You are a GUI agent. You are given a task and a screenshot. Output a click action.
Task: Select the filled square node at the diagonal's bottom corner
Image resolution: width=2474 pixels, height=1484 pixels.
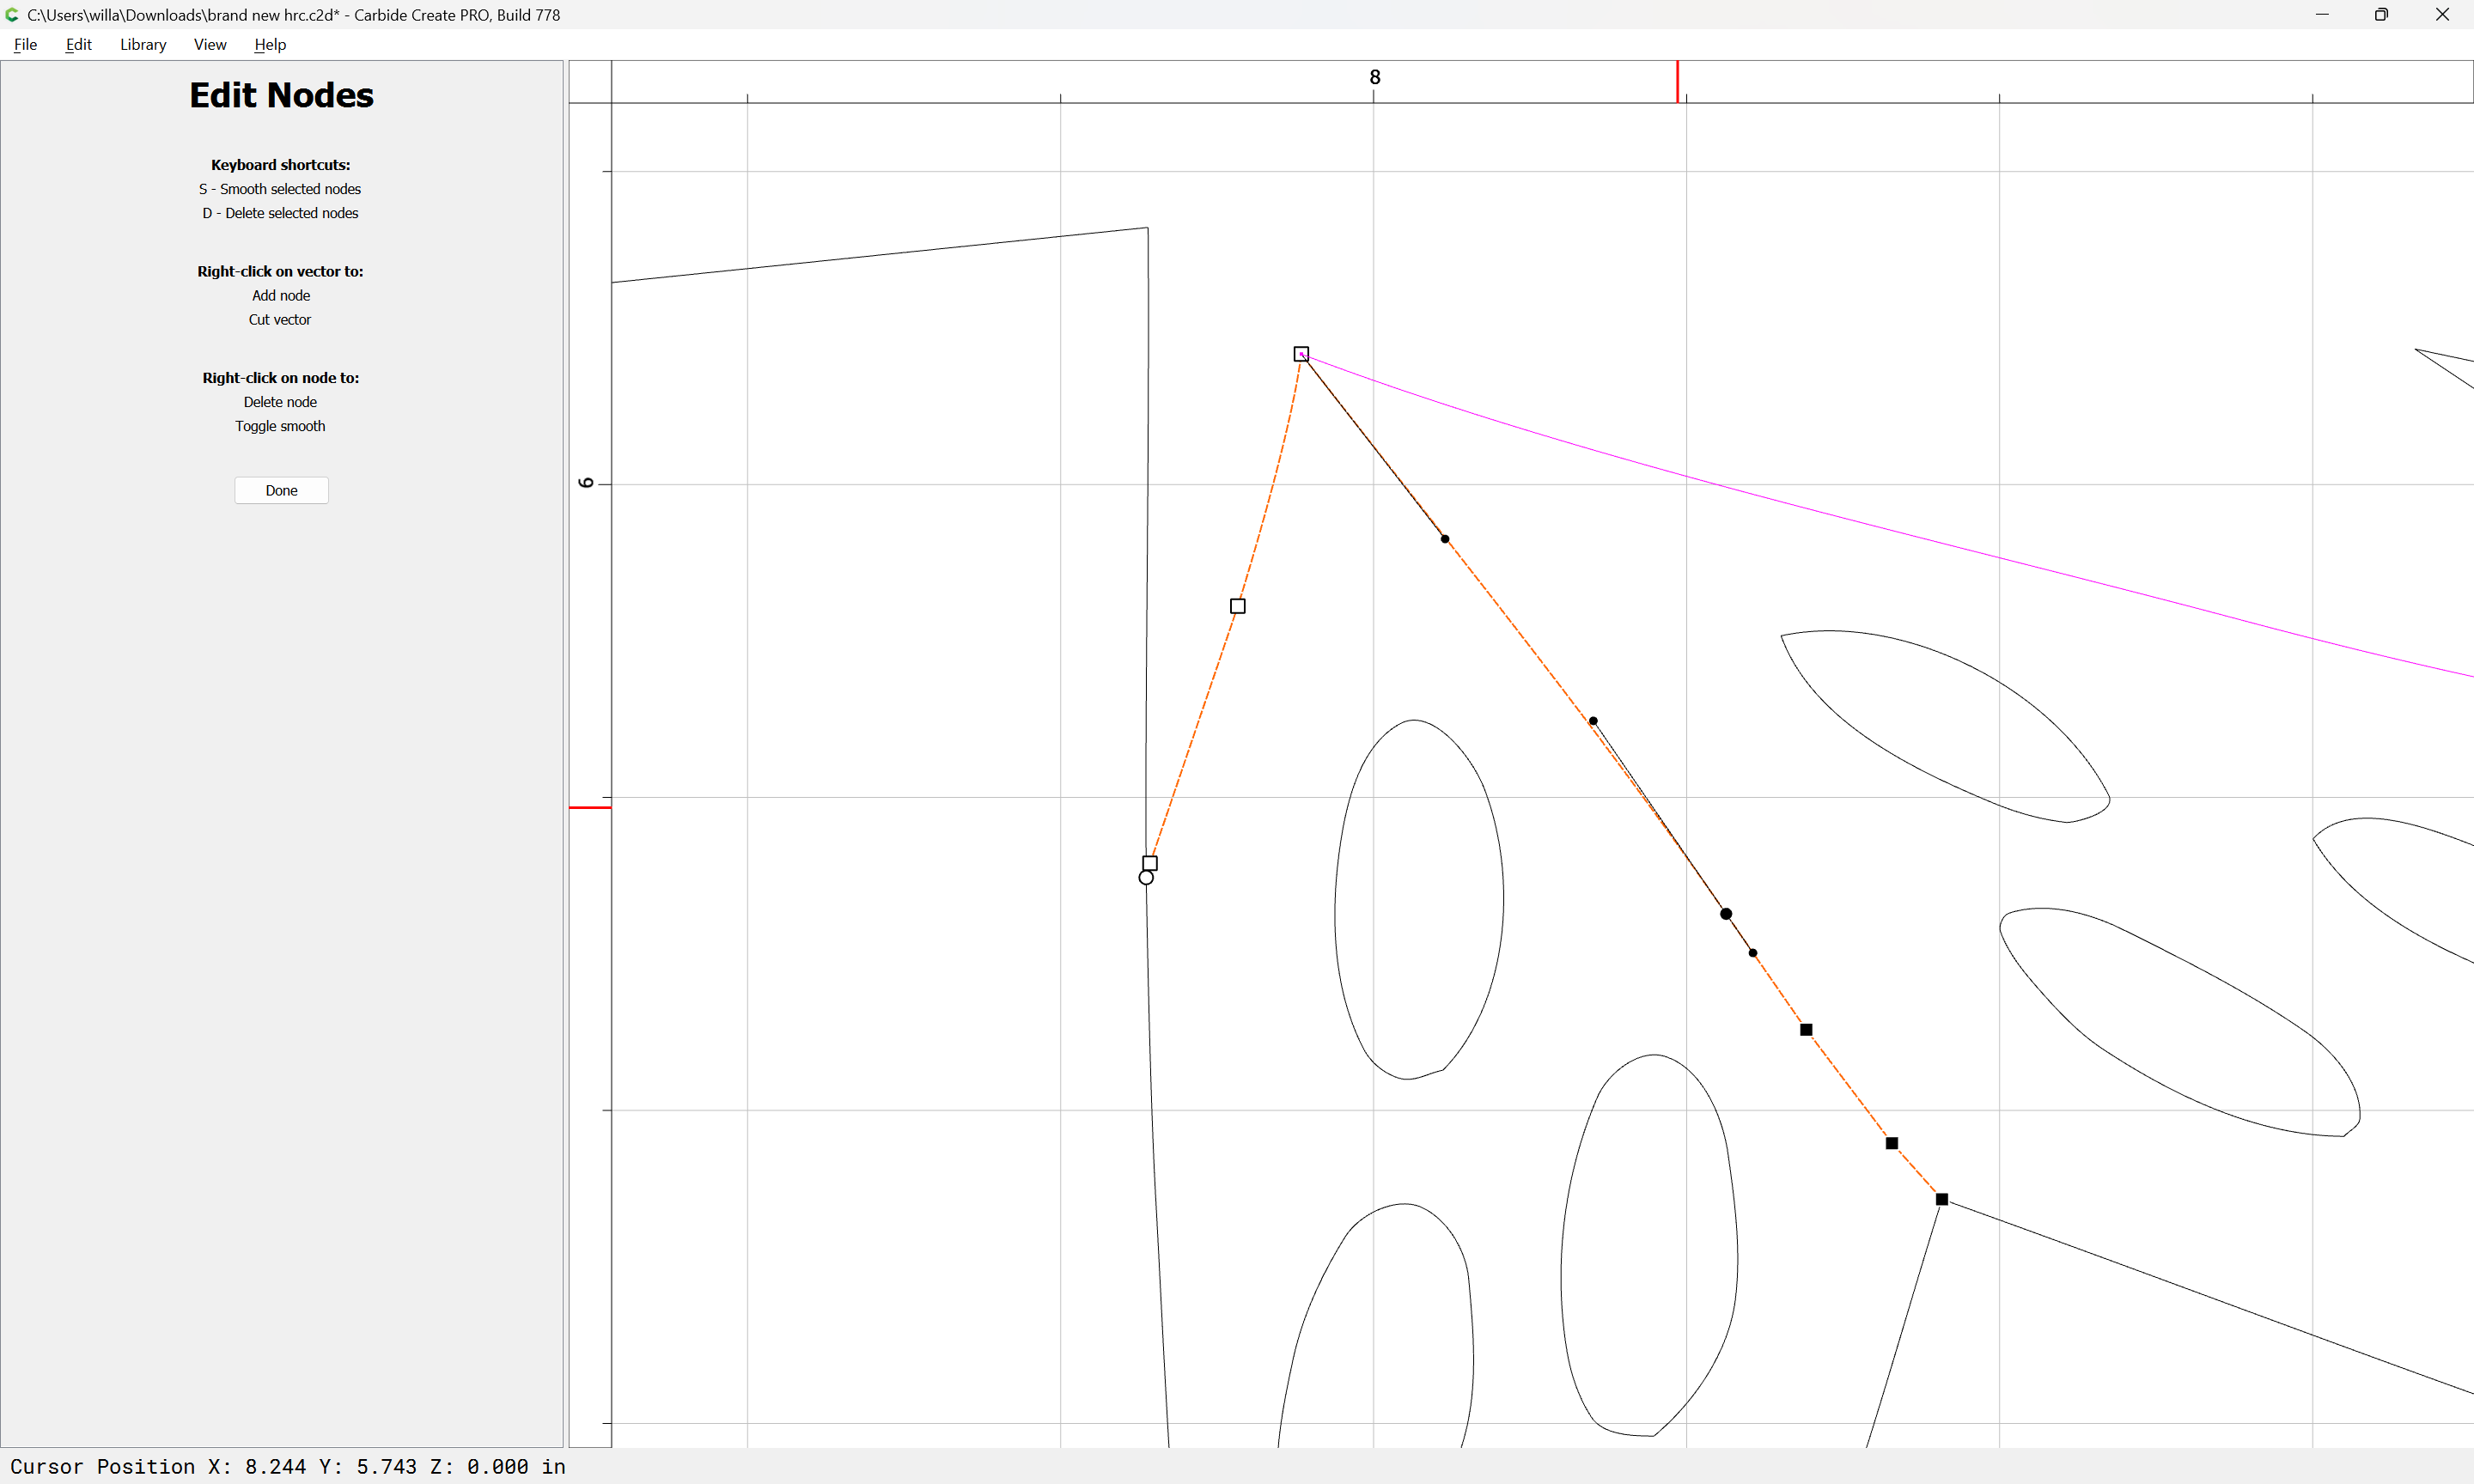(1942, 1199)
